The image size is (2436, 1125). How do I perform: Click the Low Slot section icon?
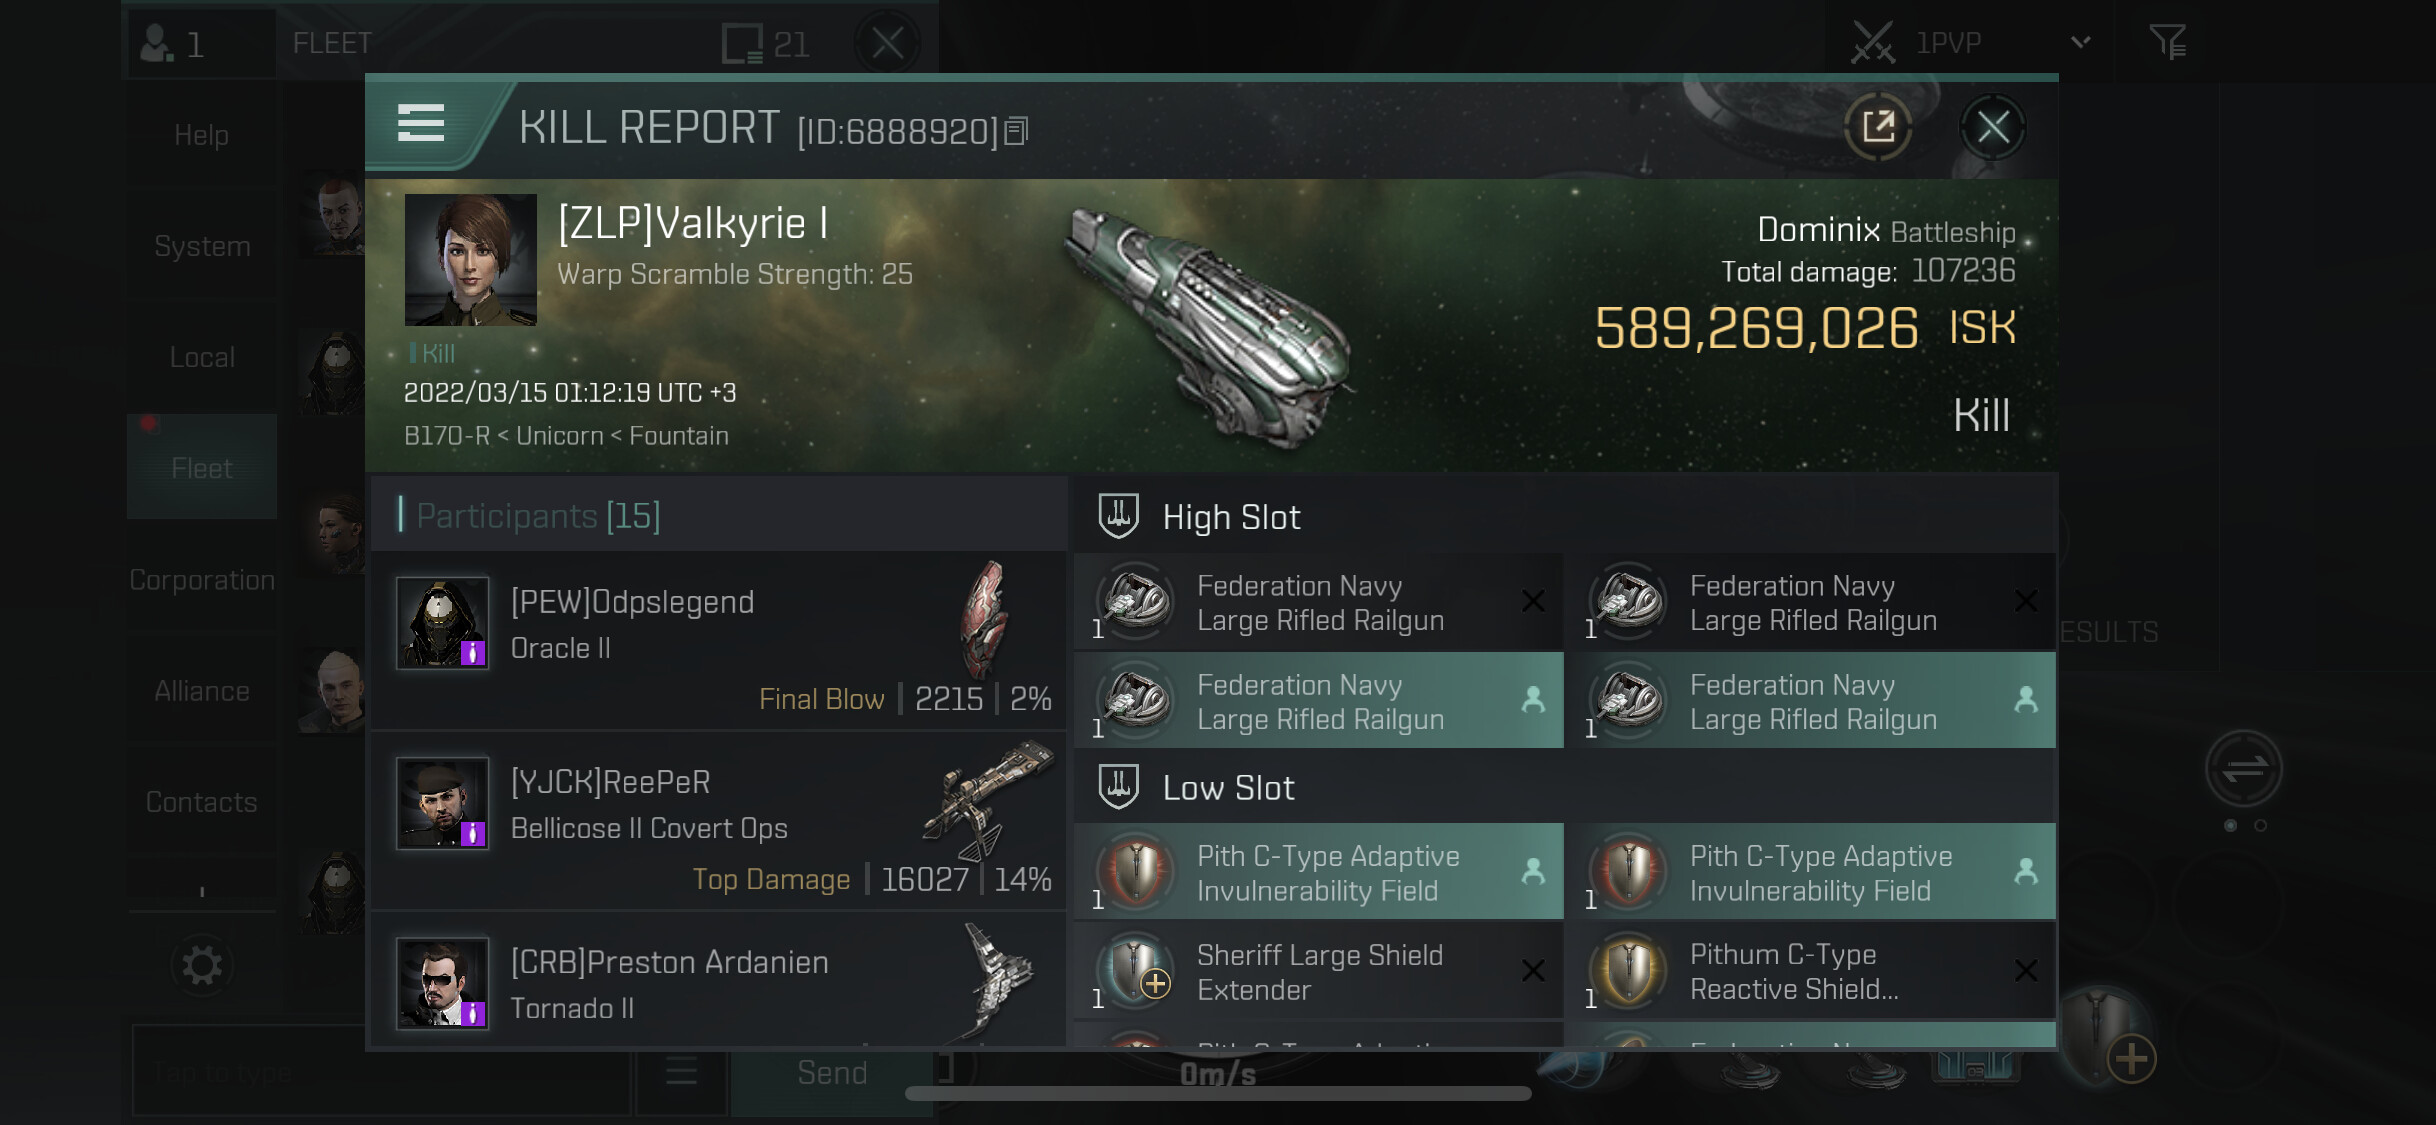(x=1118, y=787)
